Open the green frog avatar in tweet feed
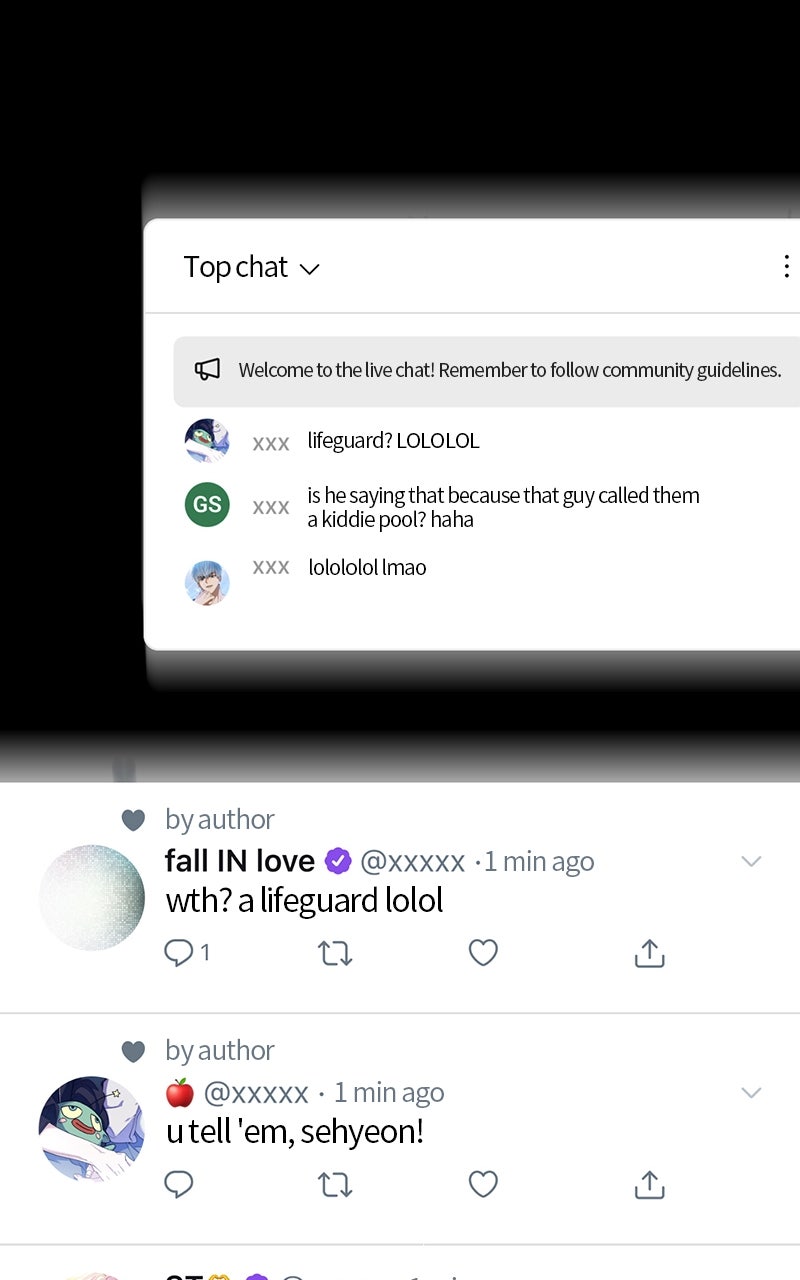Viewport: 800px width, 1280px height. 92,1129
